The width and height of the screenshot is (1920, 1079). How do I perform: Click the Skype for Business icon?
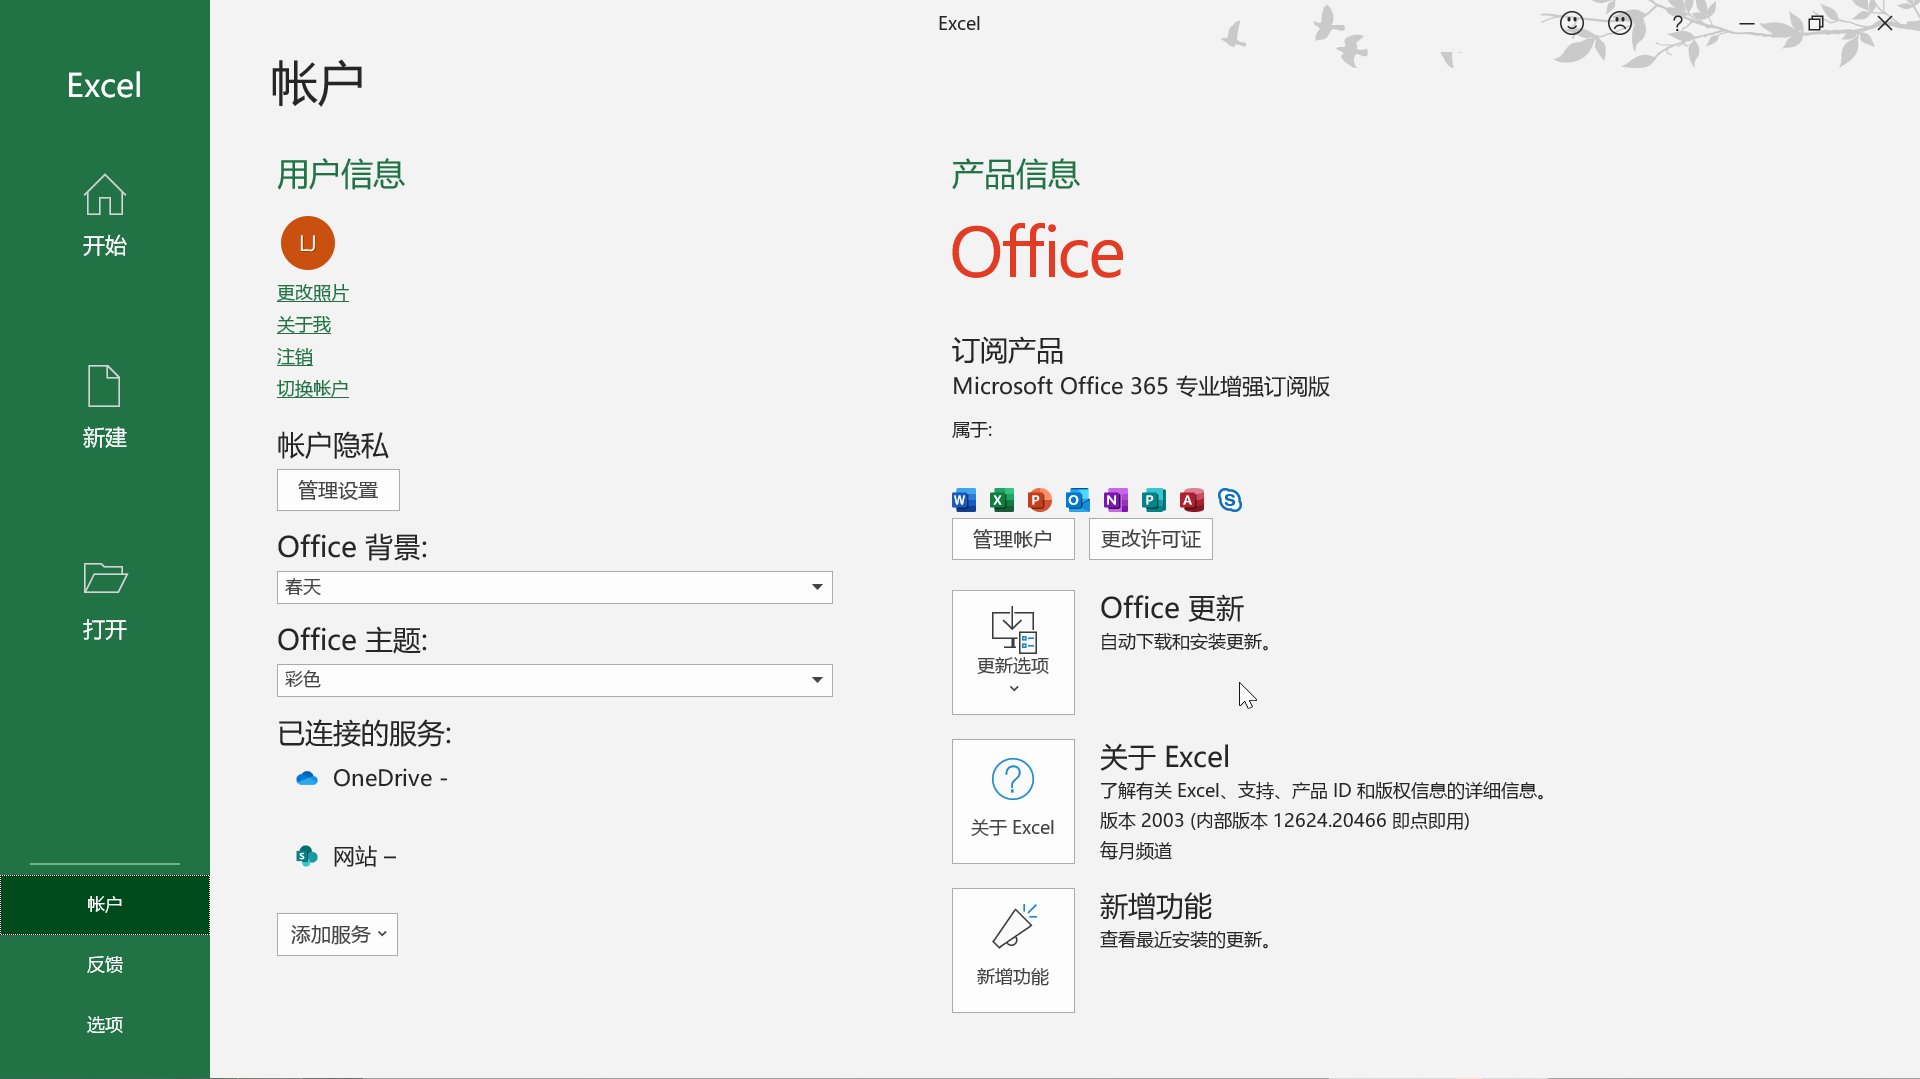point(1230,500)
